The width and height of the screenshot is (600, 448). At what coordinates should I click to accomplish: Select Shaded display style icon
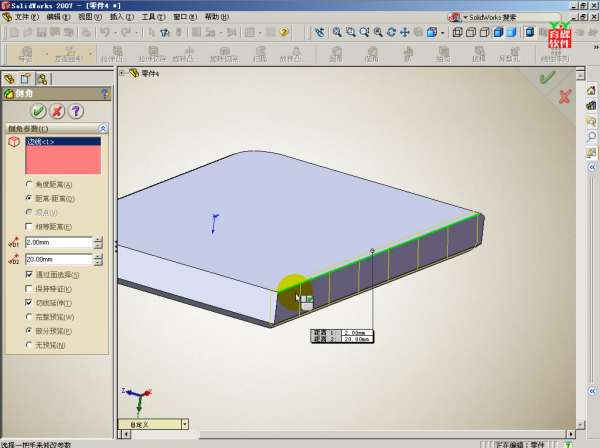coord(512,33)
